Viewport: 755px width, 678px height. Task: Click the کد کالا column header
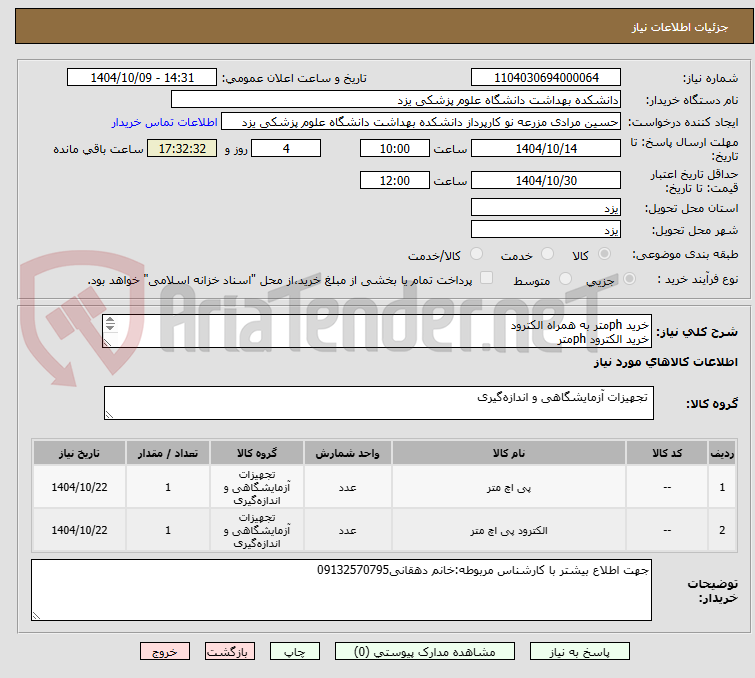tap(666, 453)
